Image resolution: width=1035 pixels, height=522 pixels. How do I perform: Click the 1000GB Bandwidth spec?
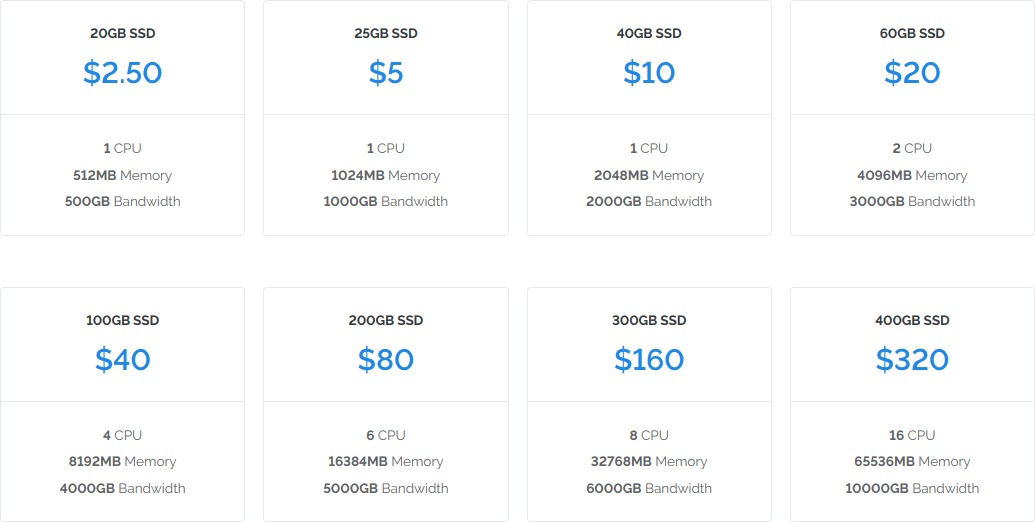tap(386, 201)
